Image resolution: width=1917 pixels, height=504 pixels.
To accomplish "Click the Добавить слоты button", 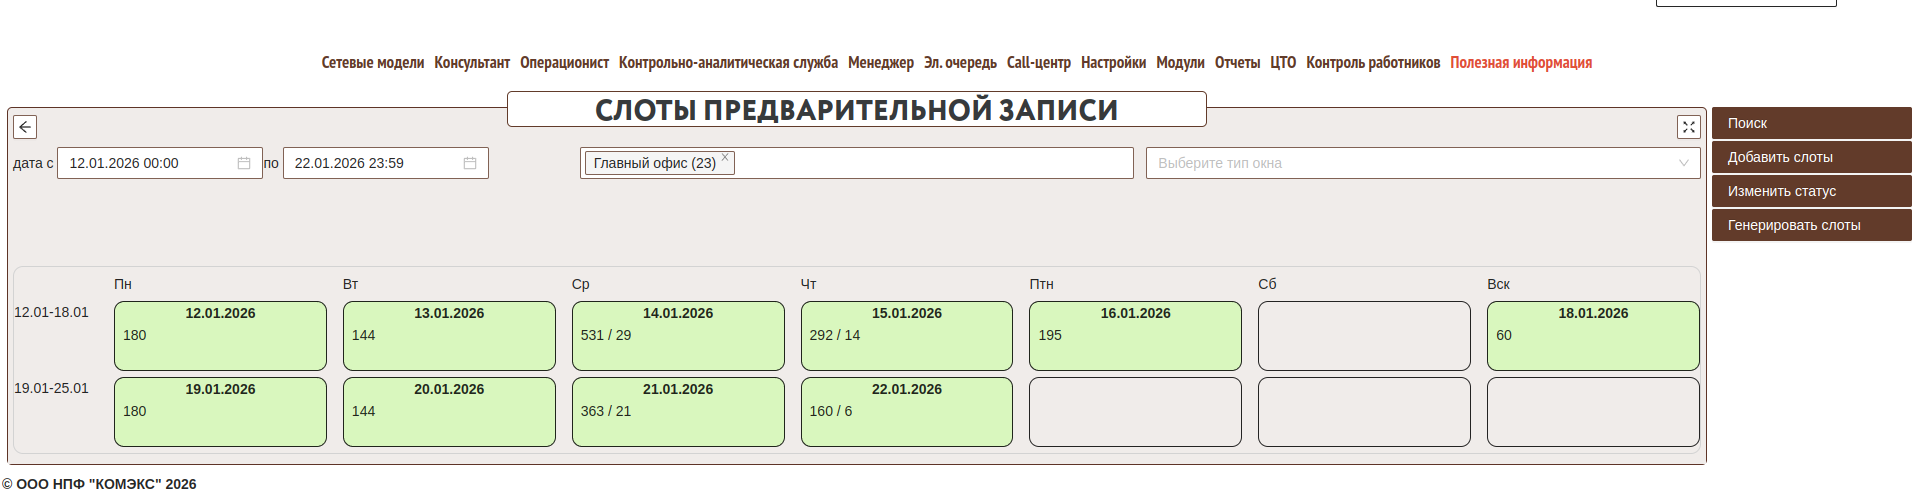I will click(x=1810, y=157).
